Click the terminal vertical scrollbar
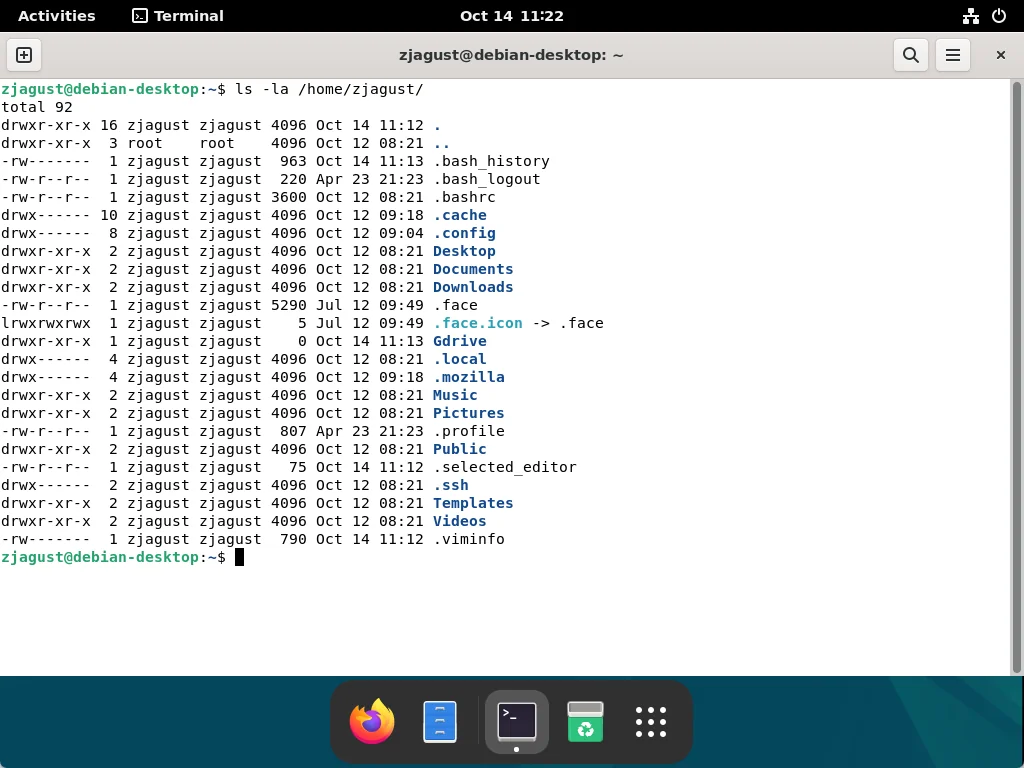1024x768 pixels. [x=1016, y=377]
